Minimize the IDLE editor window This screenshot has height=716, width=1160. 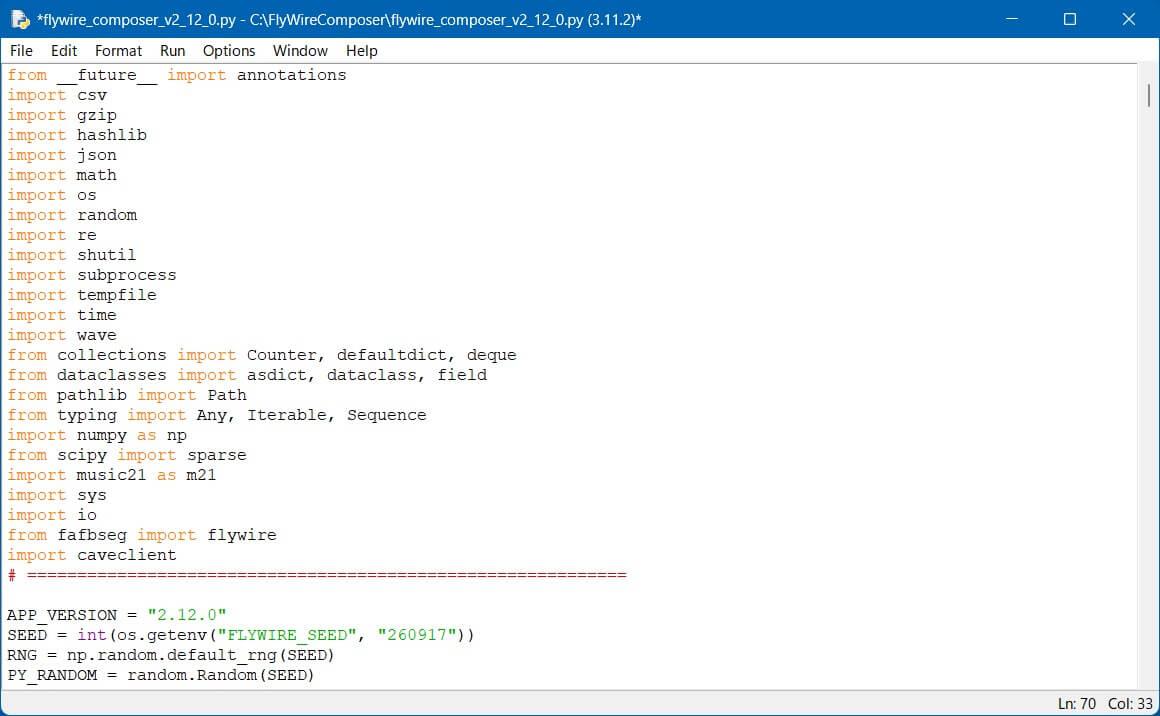point(1012,19)
